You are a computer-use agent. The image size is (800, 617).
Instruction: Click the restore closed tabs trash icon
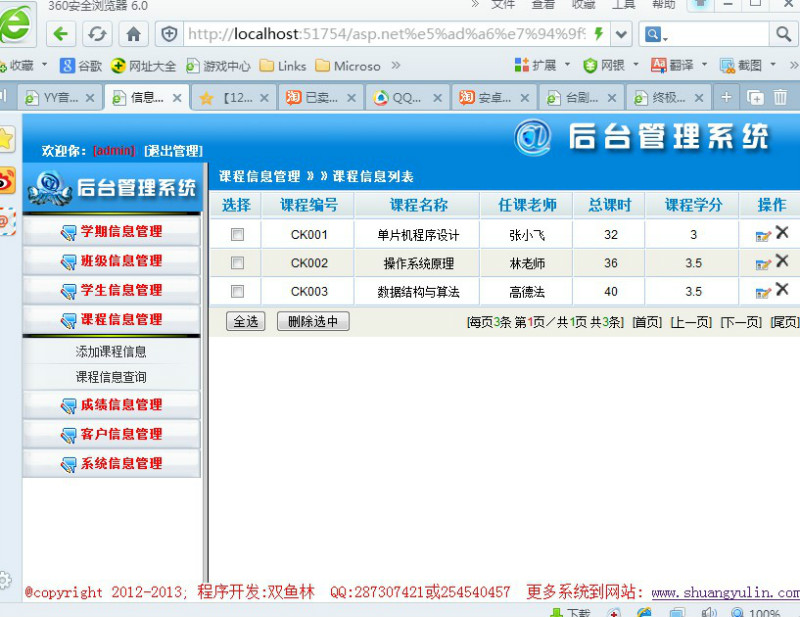tap(780, 97)
